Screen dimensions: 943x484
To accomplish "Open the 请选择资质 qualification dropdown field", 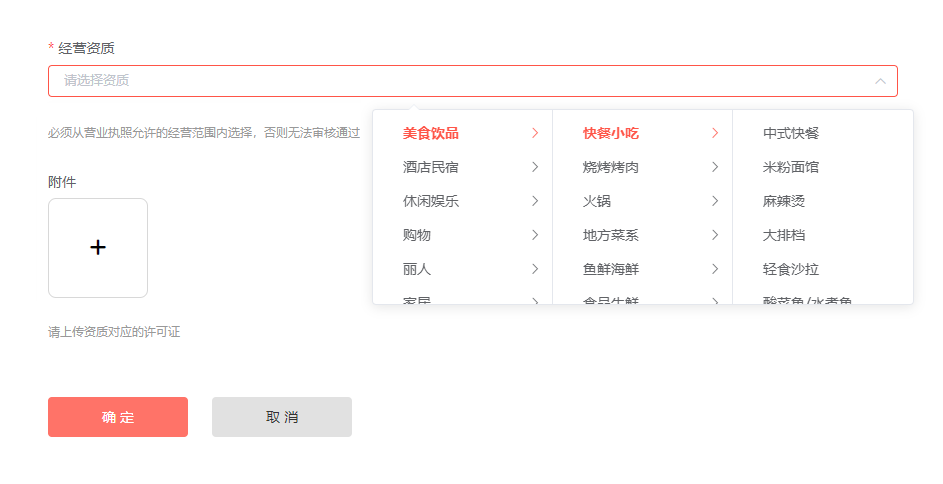I will click(x=473, y=81).
